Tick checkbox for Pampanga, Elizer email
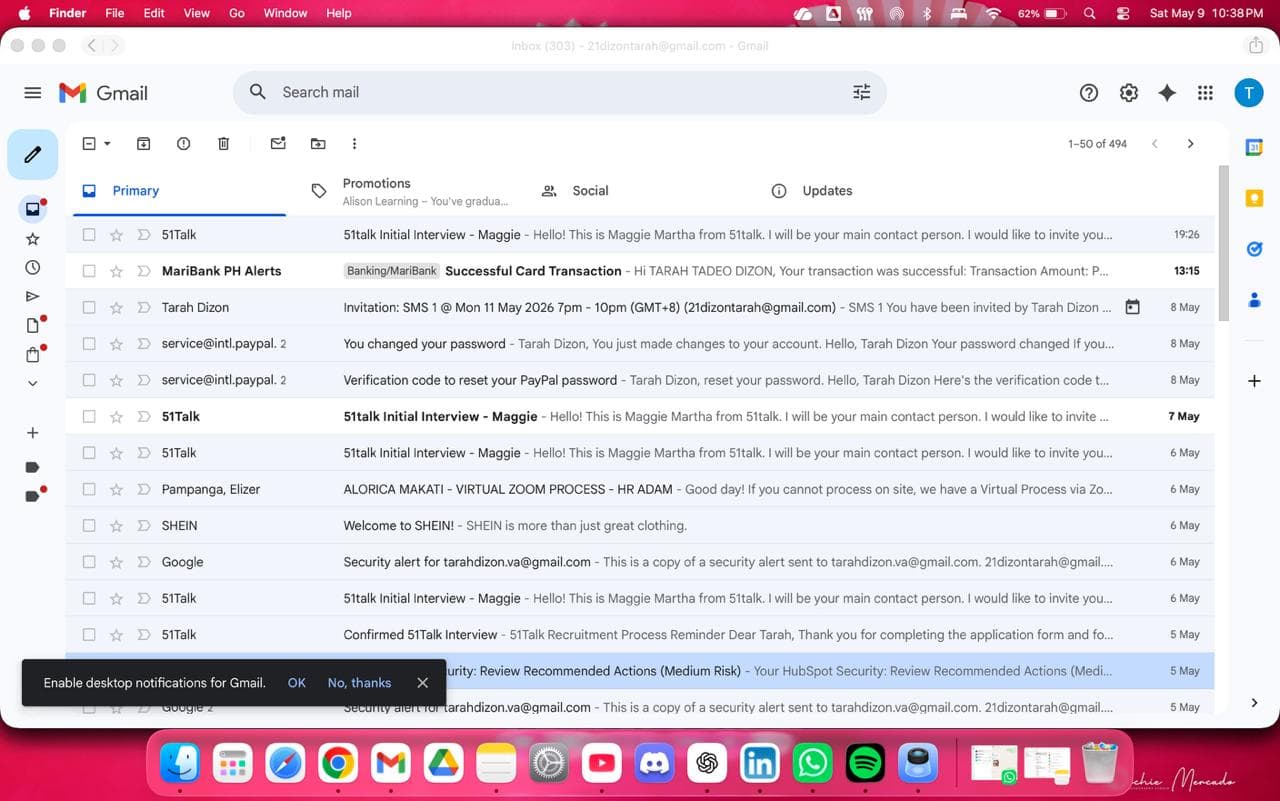 (x=89, y=489)
